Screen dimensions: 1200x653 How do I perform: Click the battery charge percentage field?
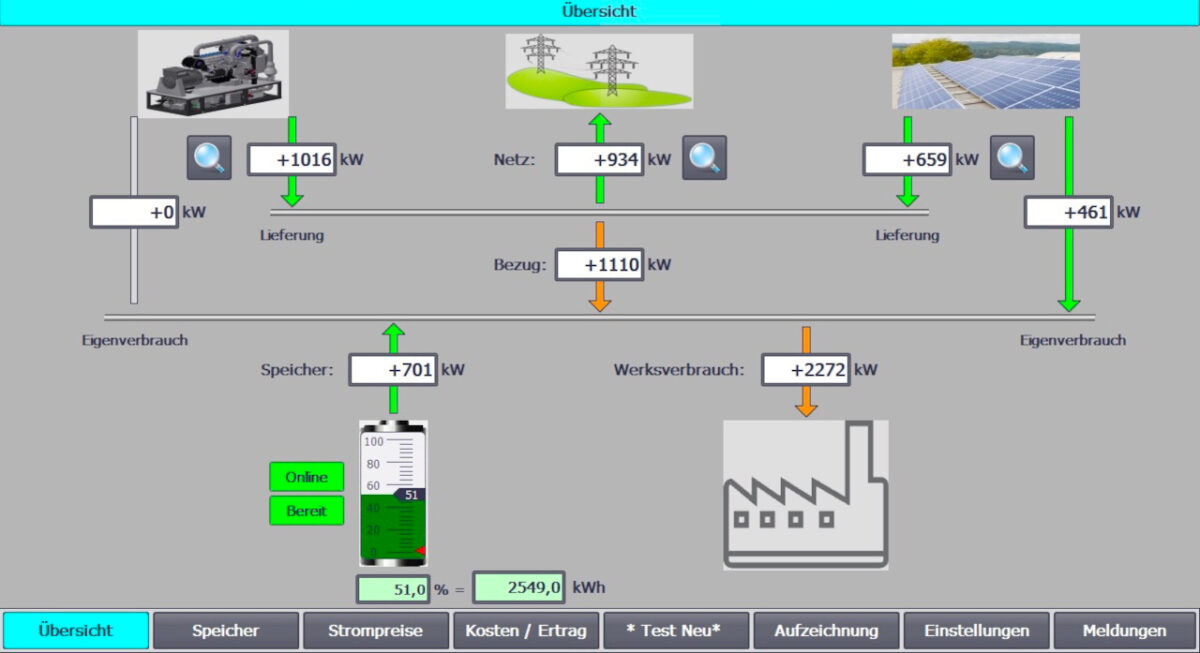[x=393, y=589]
